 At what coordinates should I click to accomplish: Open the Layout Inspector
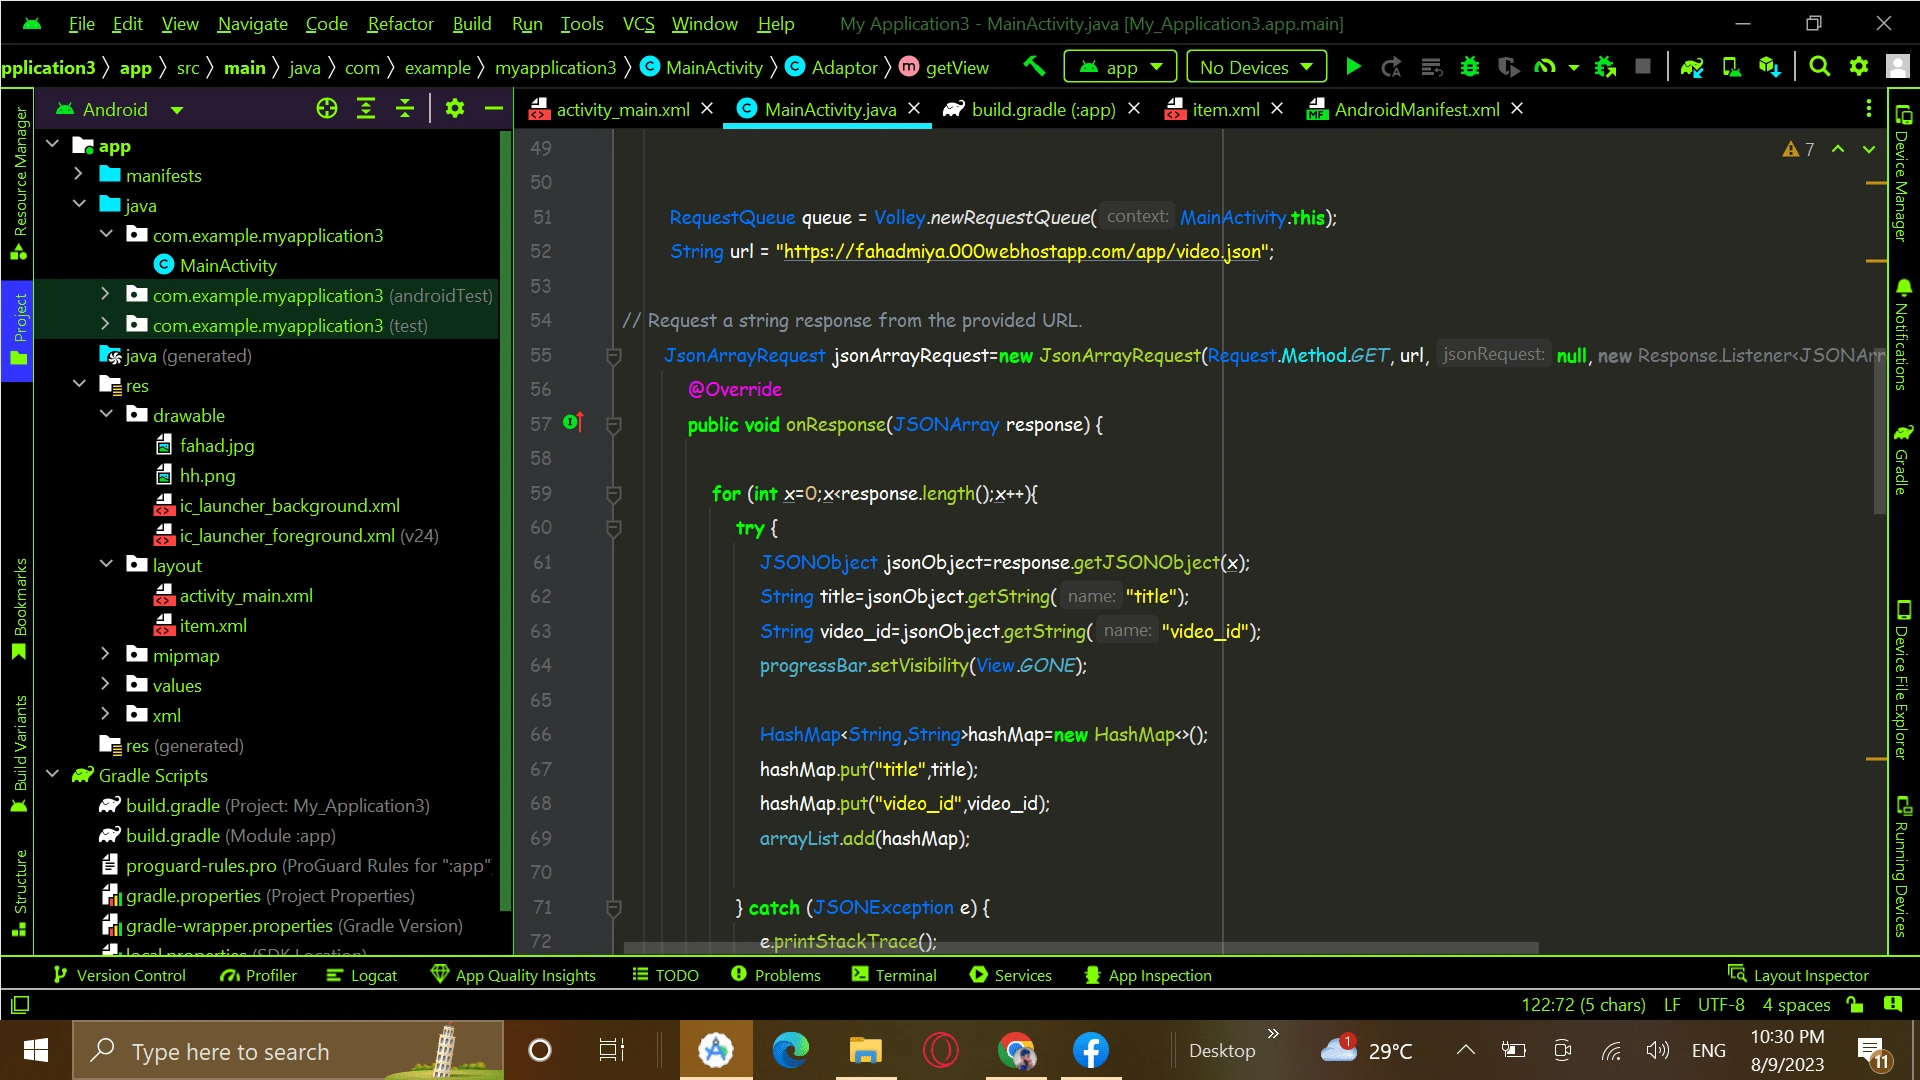1798,975
